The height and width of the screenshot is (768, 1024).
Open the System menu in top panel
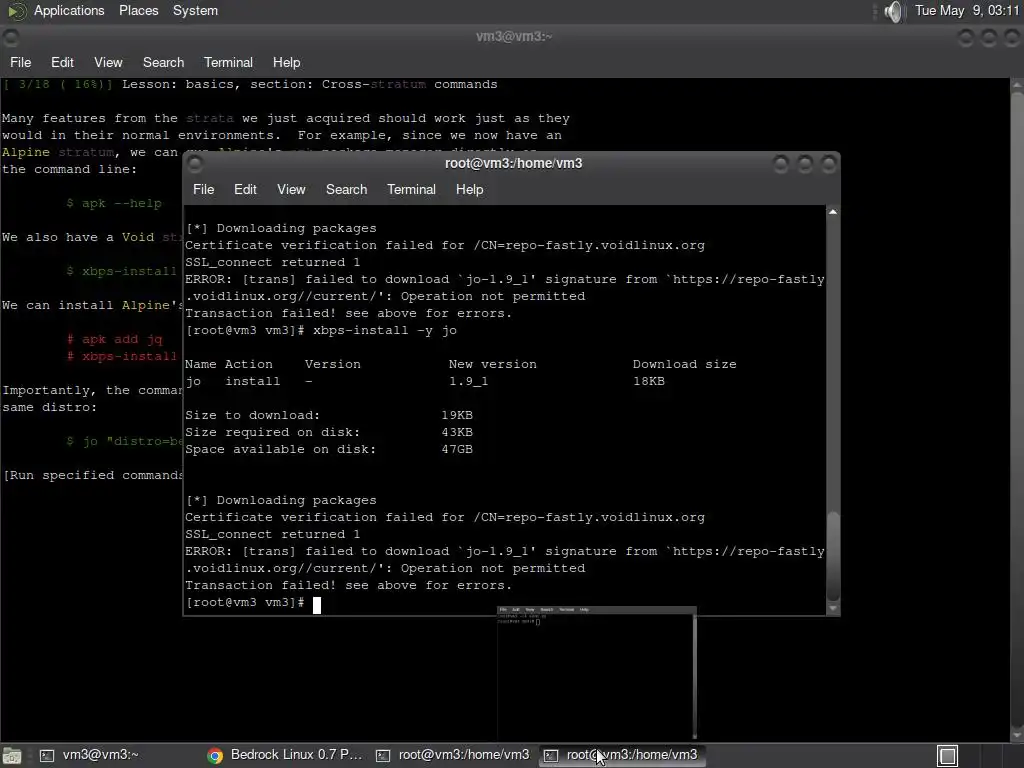(195, 10)
